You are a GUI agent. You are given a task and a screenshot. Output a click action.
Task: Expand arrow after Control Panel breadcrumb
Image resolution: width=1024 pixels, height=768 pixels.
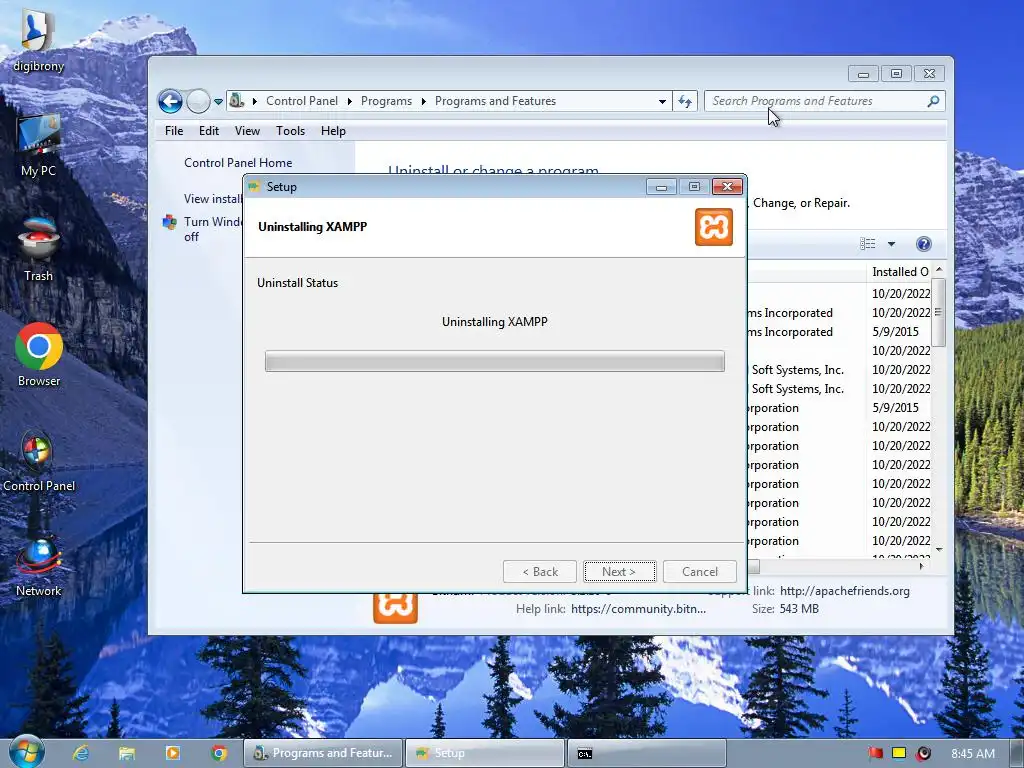pyautogui.click(x=349, y=101)
